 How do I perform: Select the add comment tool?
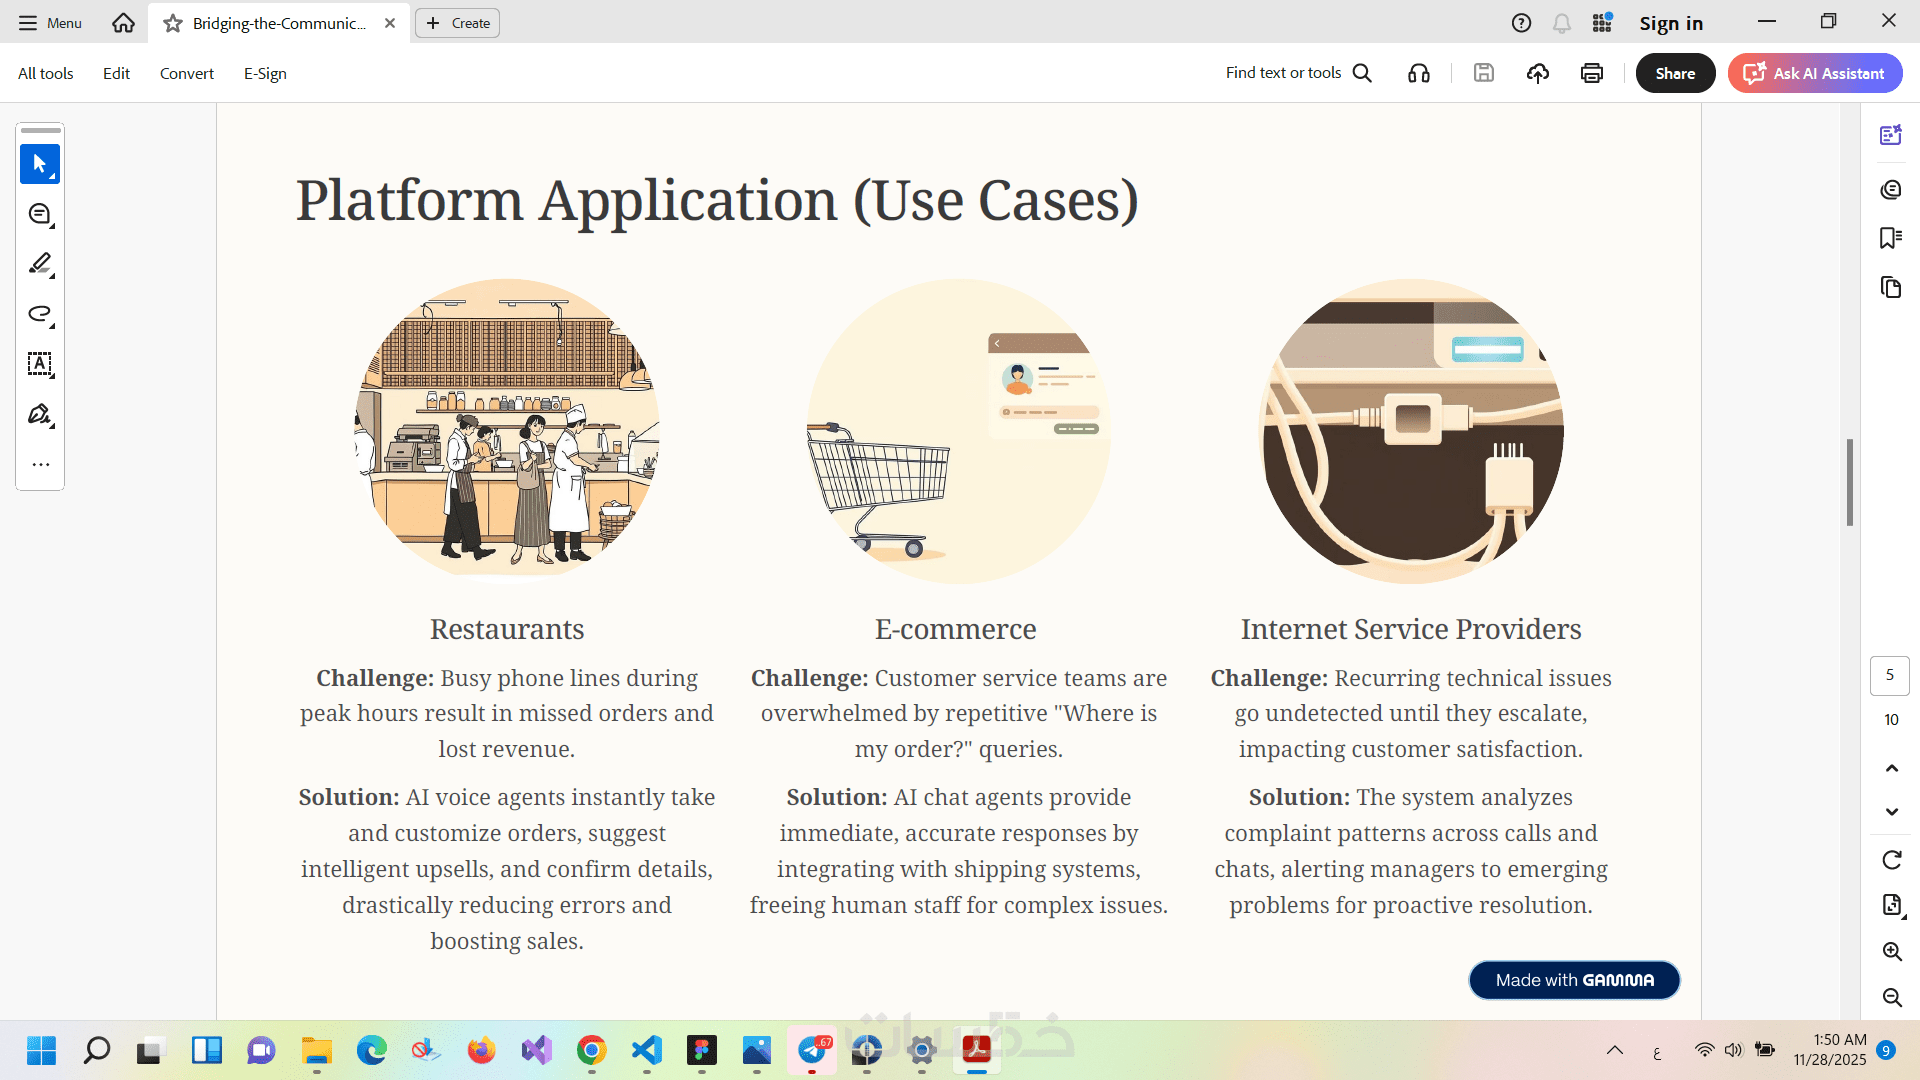click(40, 214)
